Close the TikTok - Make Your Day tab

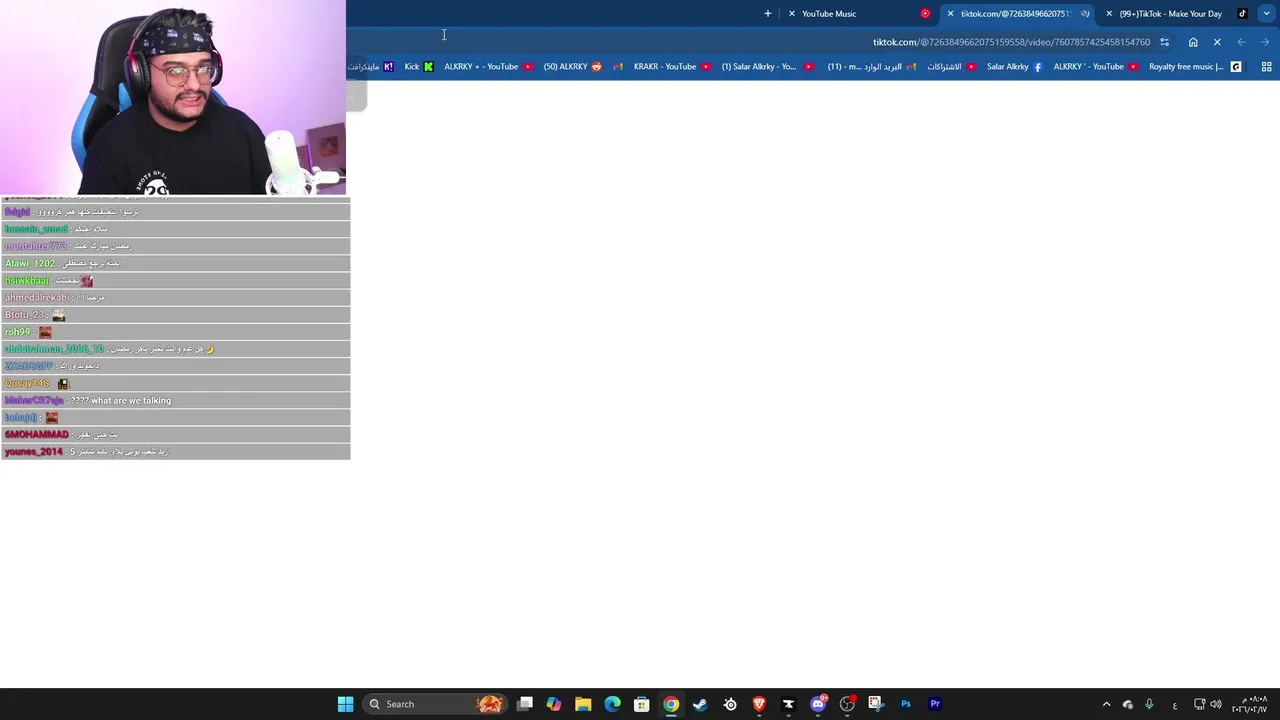(x=1109, y=14)
